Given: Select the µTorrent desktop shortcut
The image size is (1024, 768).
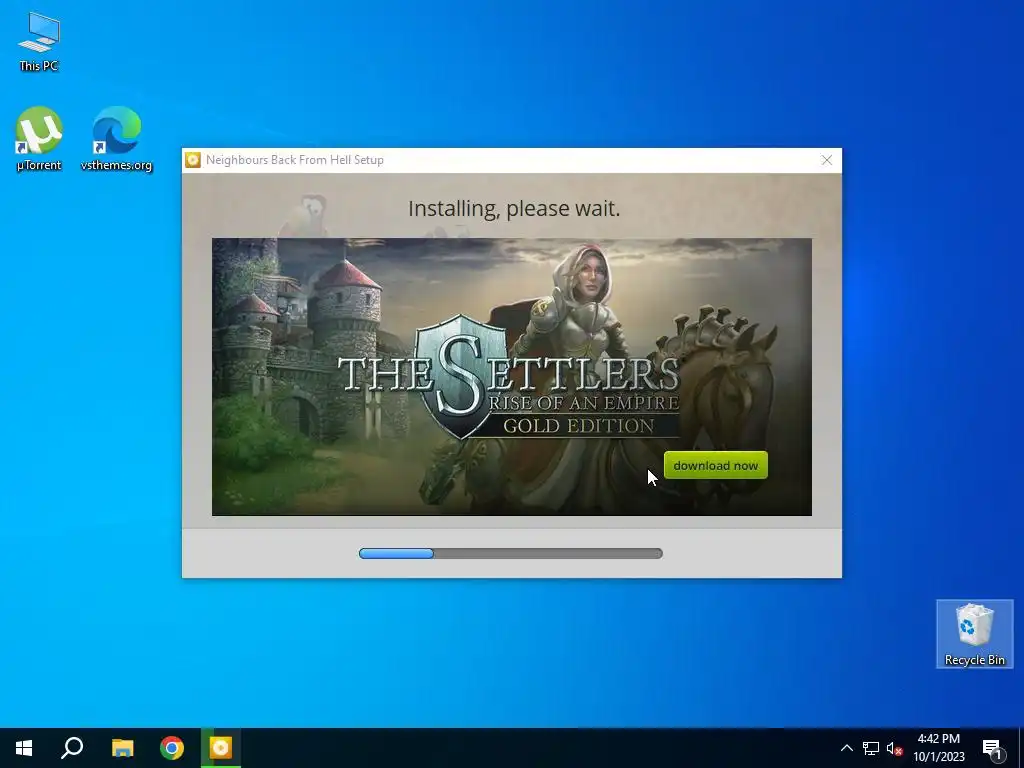Looking at the screenshot, I should [39, 138].
